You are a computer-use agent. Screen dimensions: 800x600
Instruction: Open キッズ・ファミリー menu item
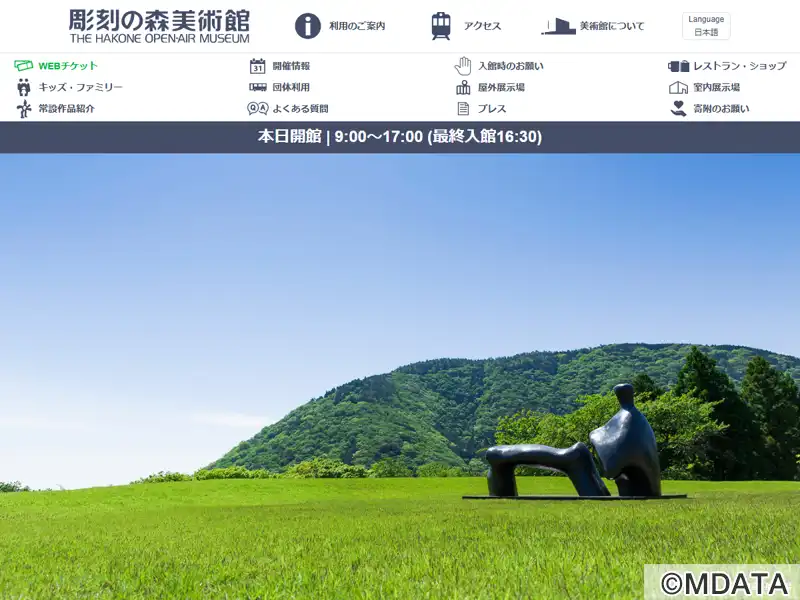click(x=81, y=87)
